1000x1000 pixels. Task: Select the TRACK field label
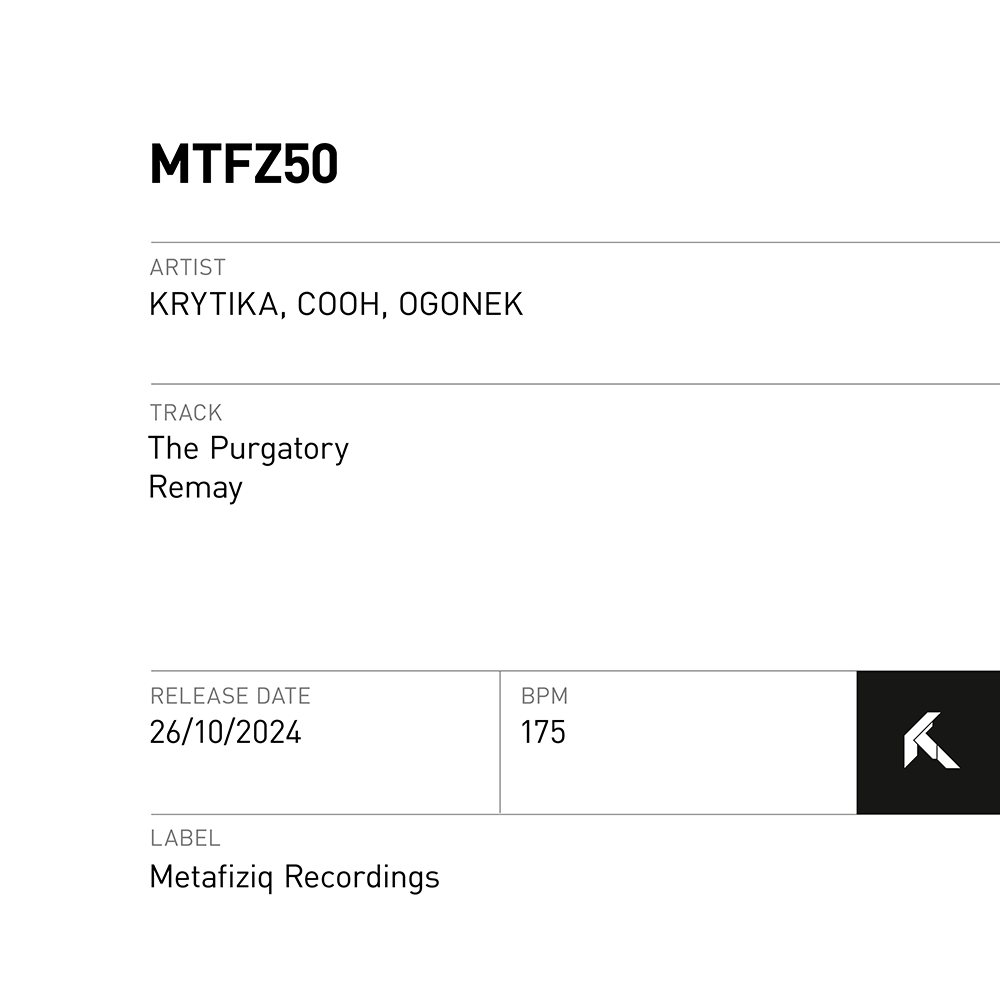tap(186, 413)
